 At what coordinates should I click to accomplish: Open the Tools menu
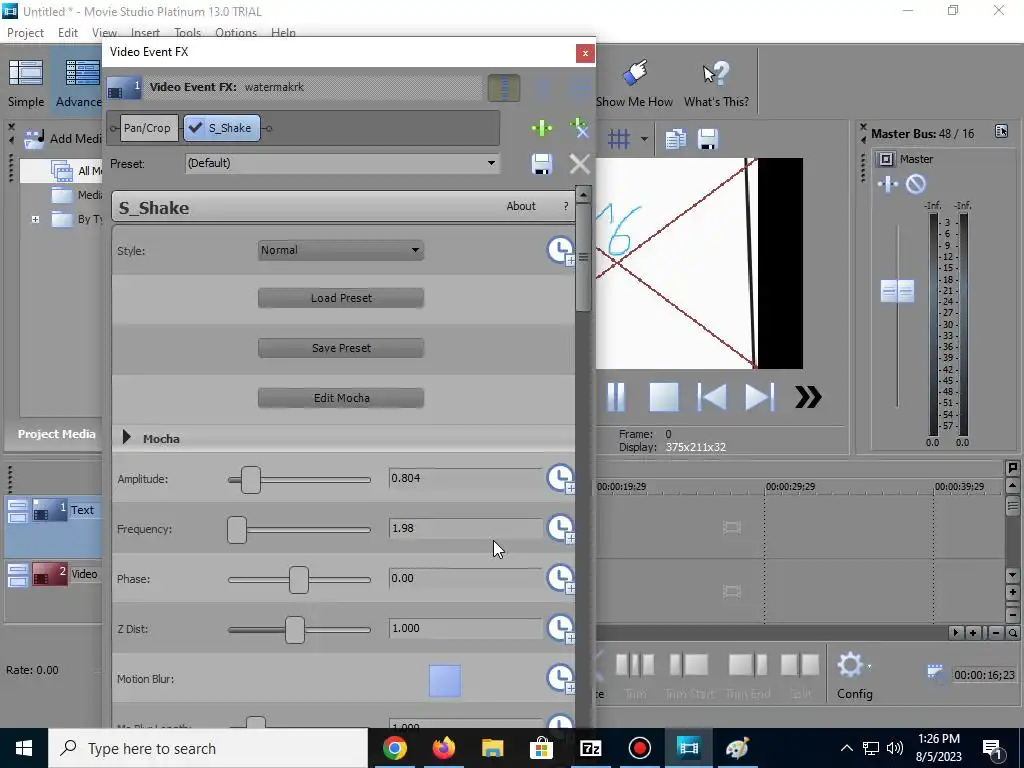click(187, 33)
